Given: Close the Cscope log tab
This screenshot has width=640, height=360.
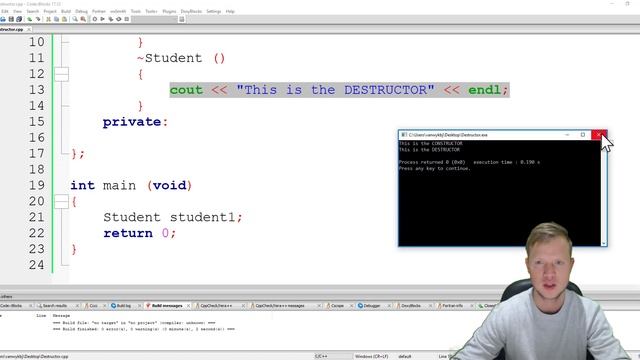Looking at the screenshot, I should pos(351,306).
